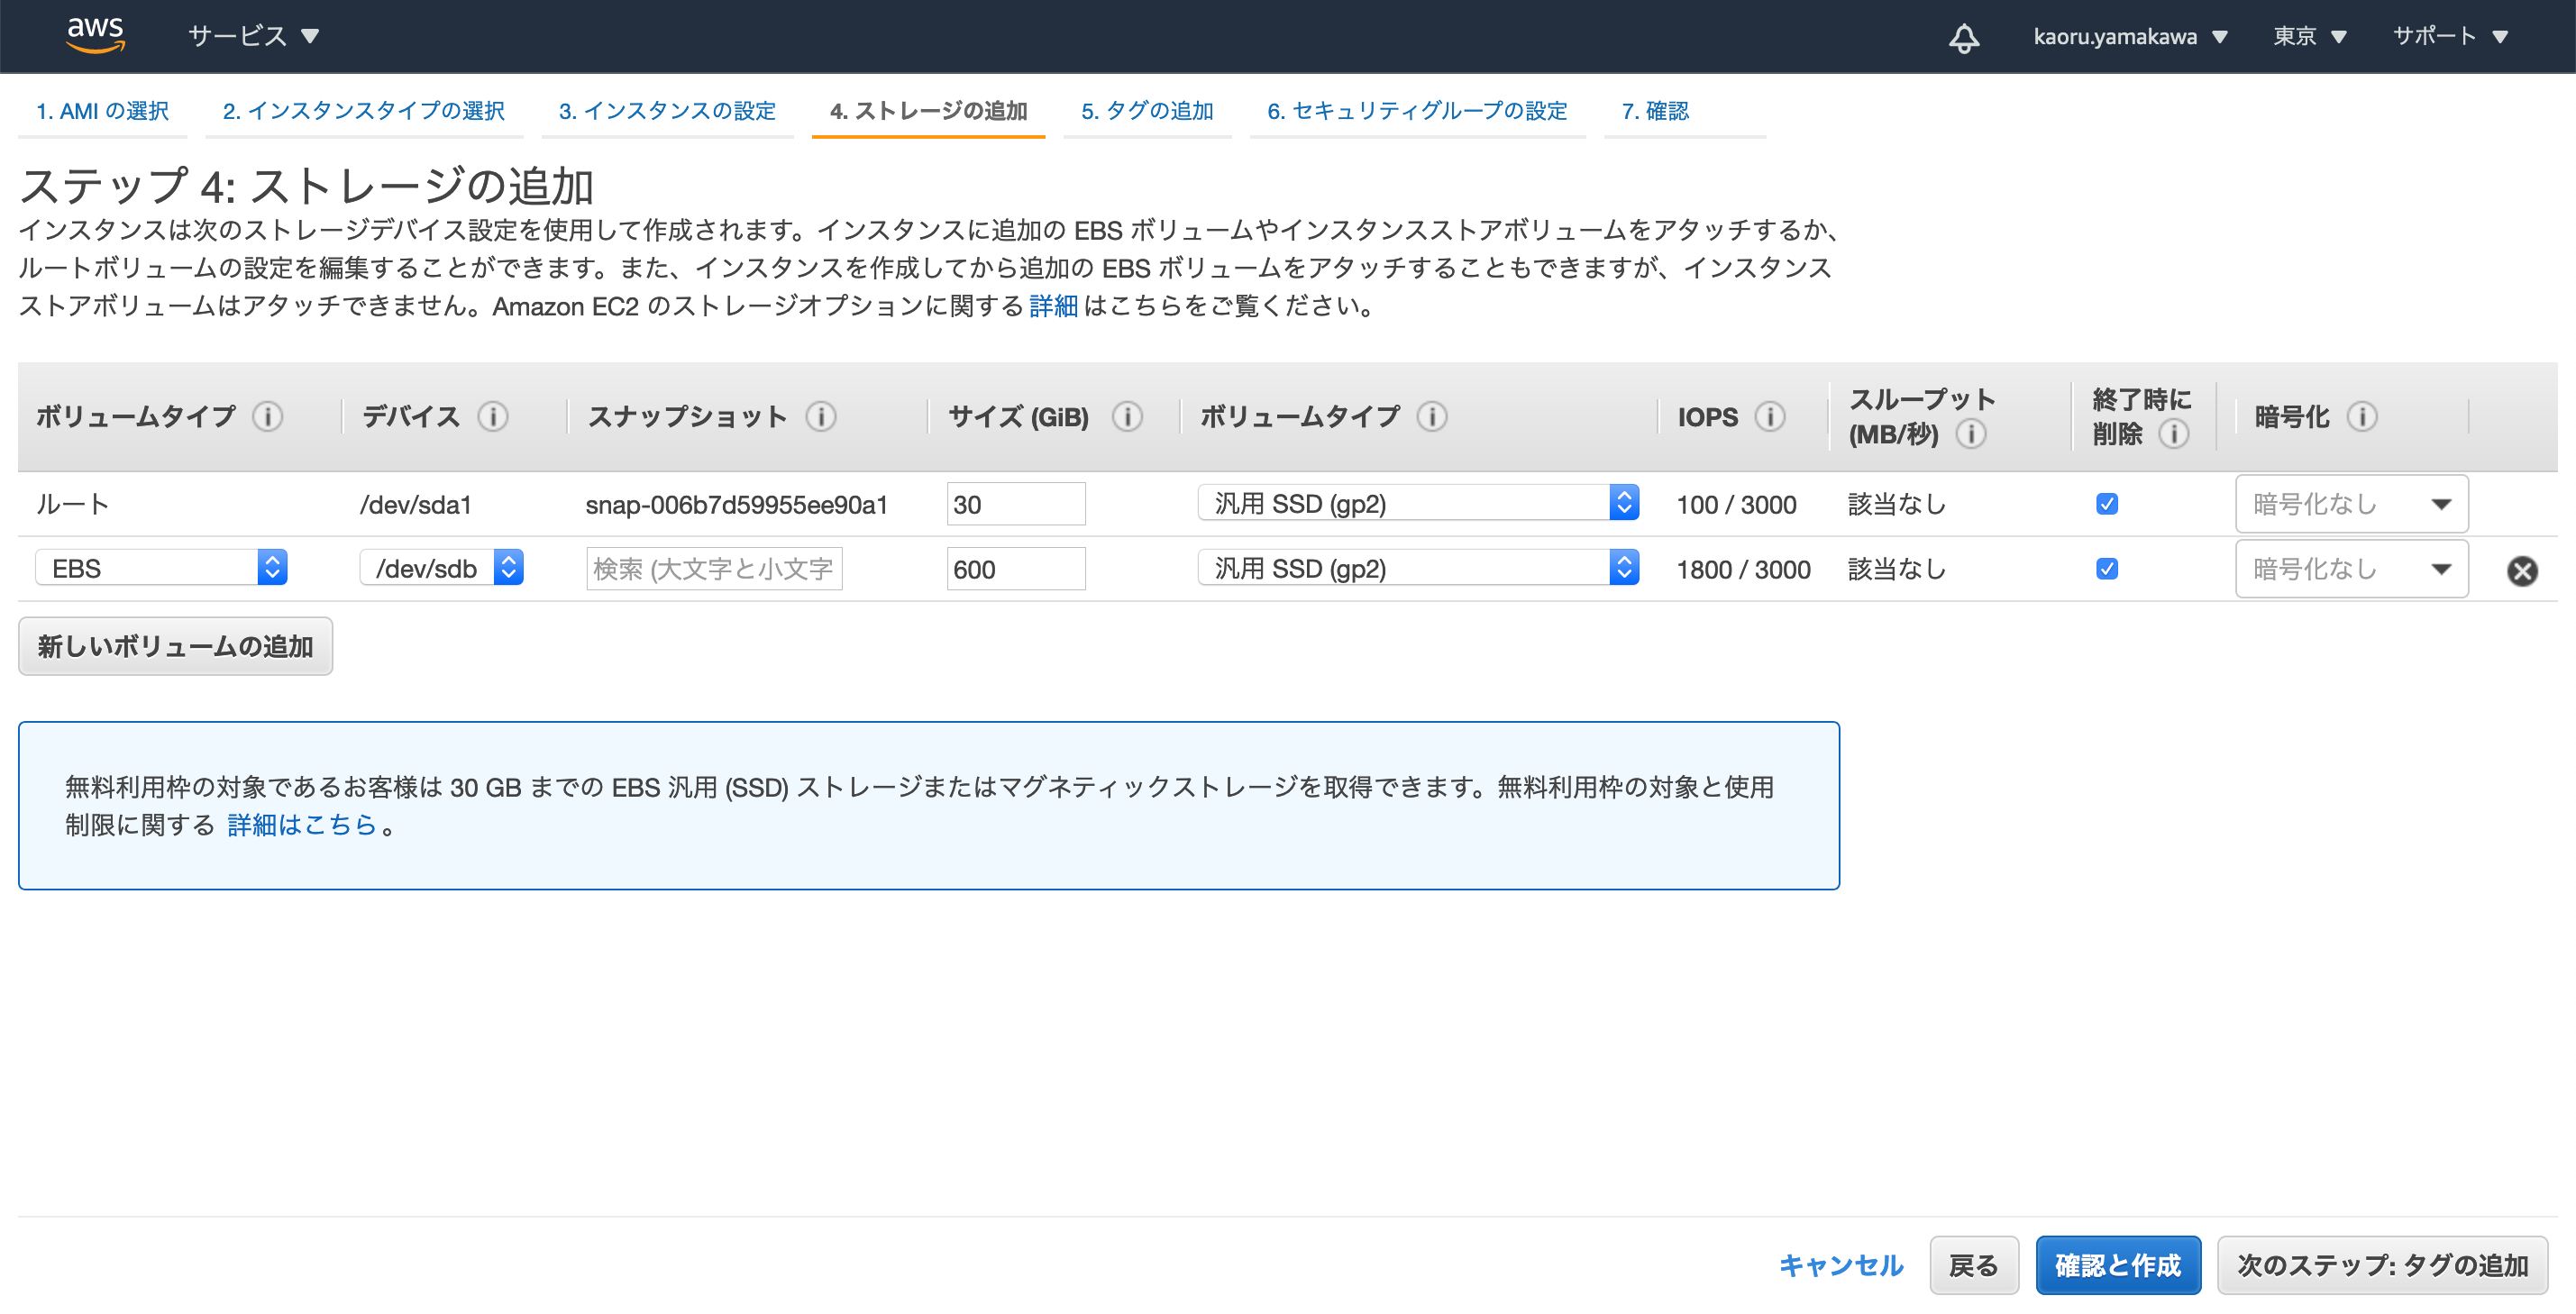This screenshot has height=1314, width=2576.
Task: Uncheck 終了時に削除 for the root volume
Action: [x=2106, y=504]
